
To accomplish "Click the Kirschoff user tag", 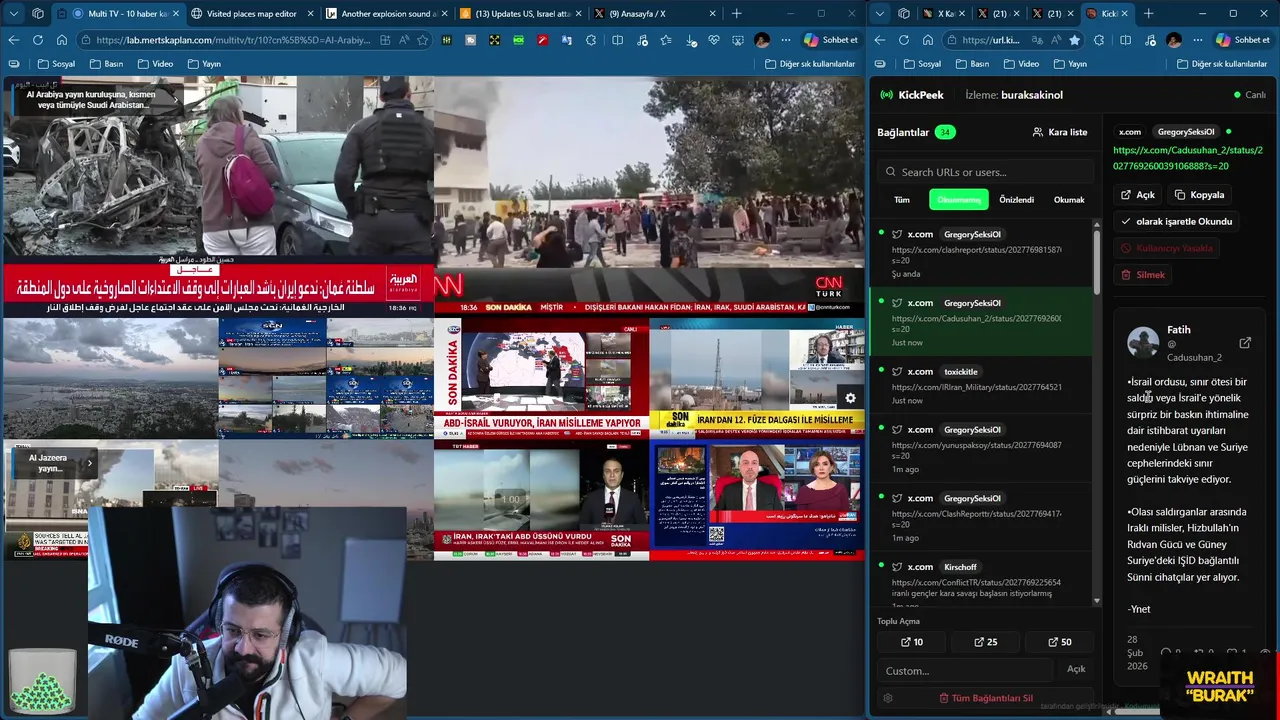I will [960, 567].
